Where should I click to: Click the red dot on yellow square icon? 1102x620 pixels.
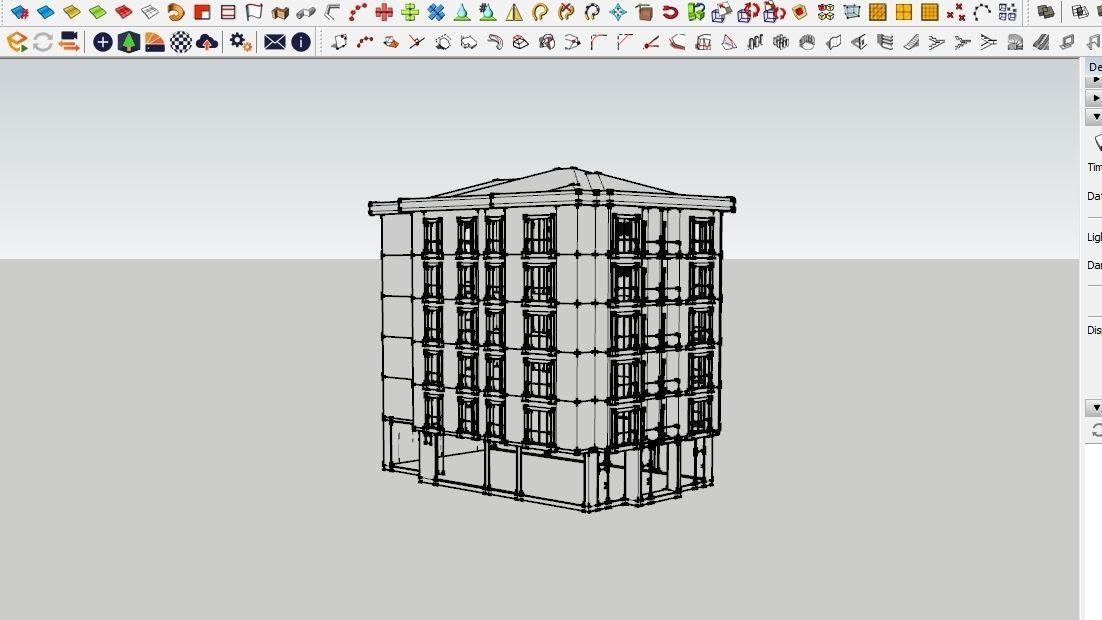pos(799,12)
